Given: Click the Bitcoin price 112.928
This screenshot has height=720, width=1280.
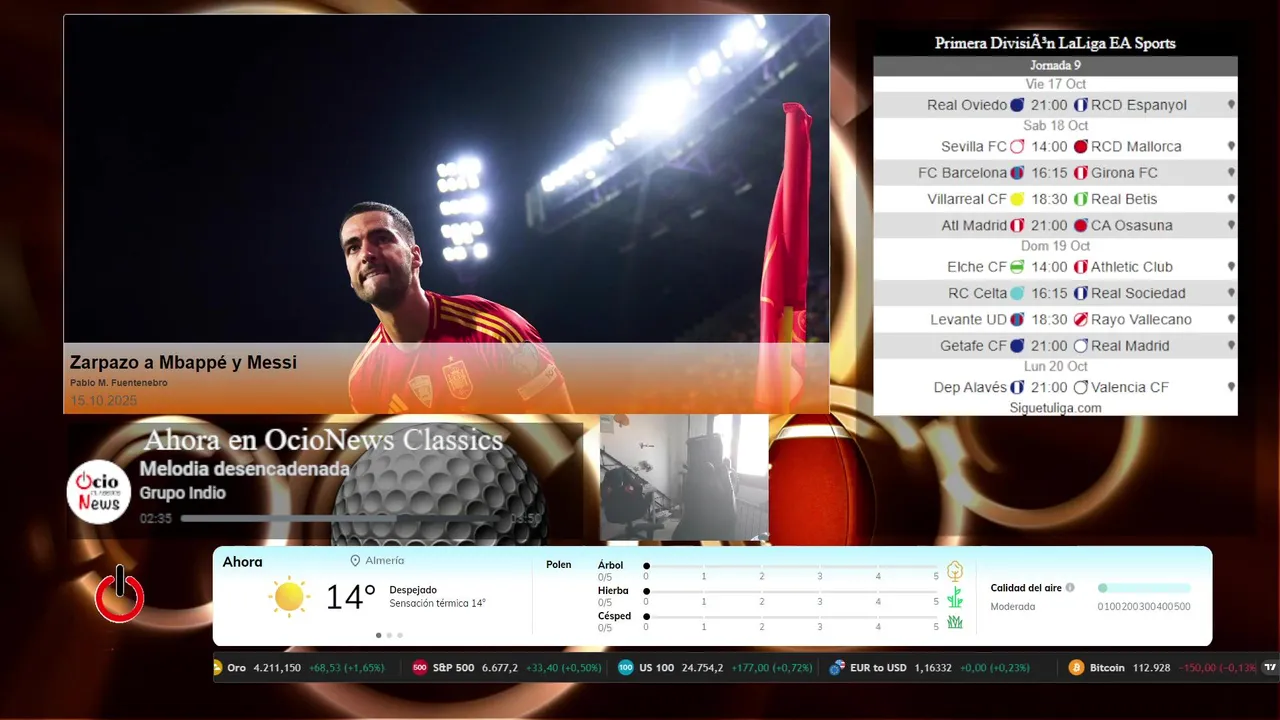Looking at the screenshot, I should [1151, 668].
